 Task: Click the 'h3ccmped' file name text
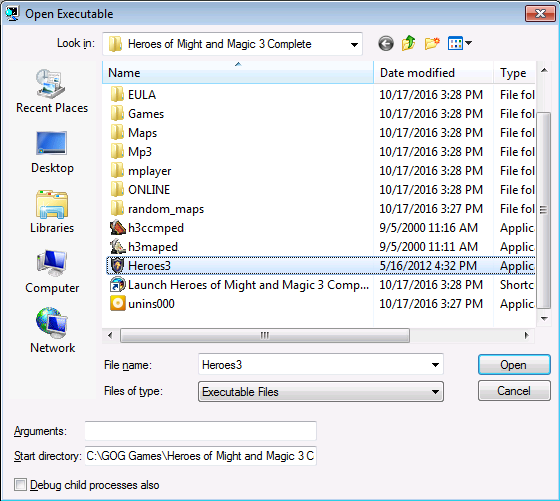[156, 228]
